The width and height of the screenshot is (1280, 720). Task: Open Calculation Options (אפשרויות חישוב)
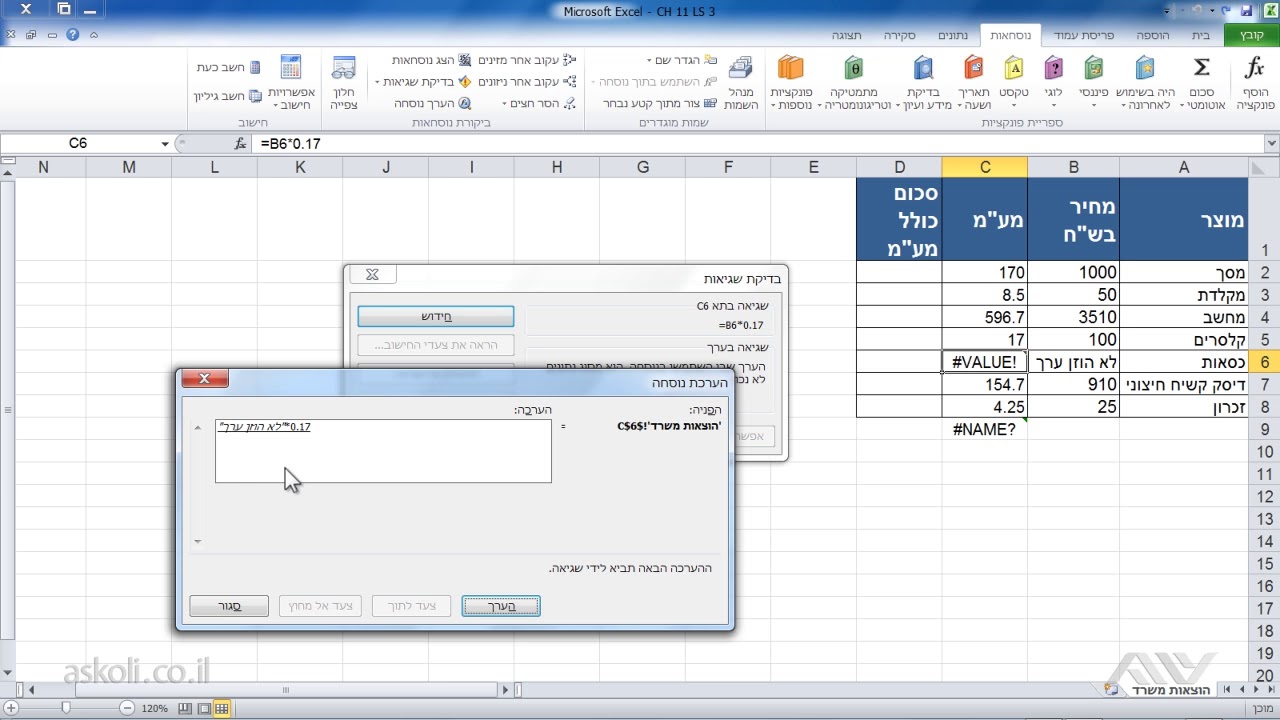[x=292, y=83]
